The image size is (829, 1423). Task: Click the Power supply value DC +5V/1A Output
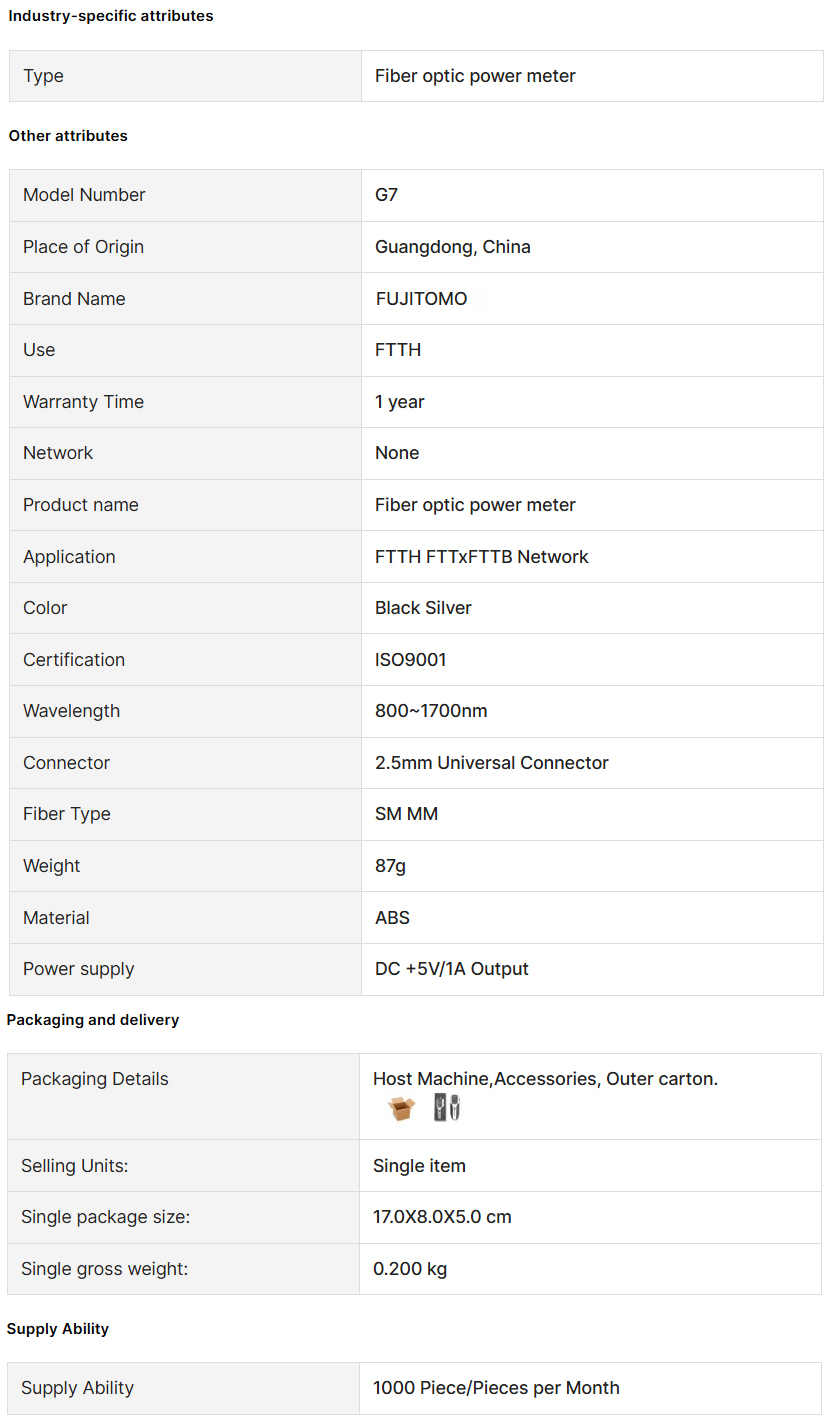tap(452, 969)
